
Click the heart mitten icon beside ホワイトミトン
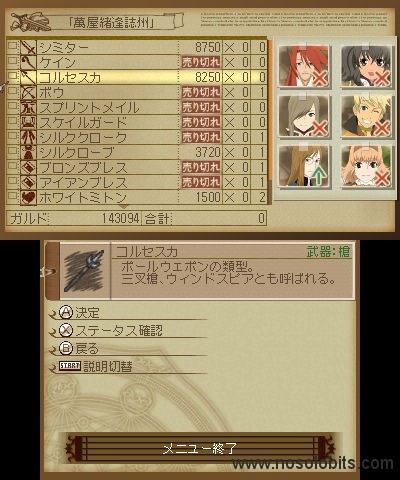pyautogui.click(x=29, y=197)
